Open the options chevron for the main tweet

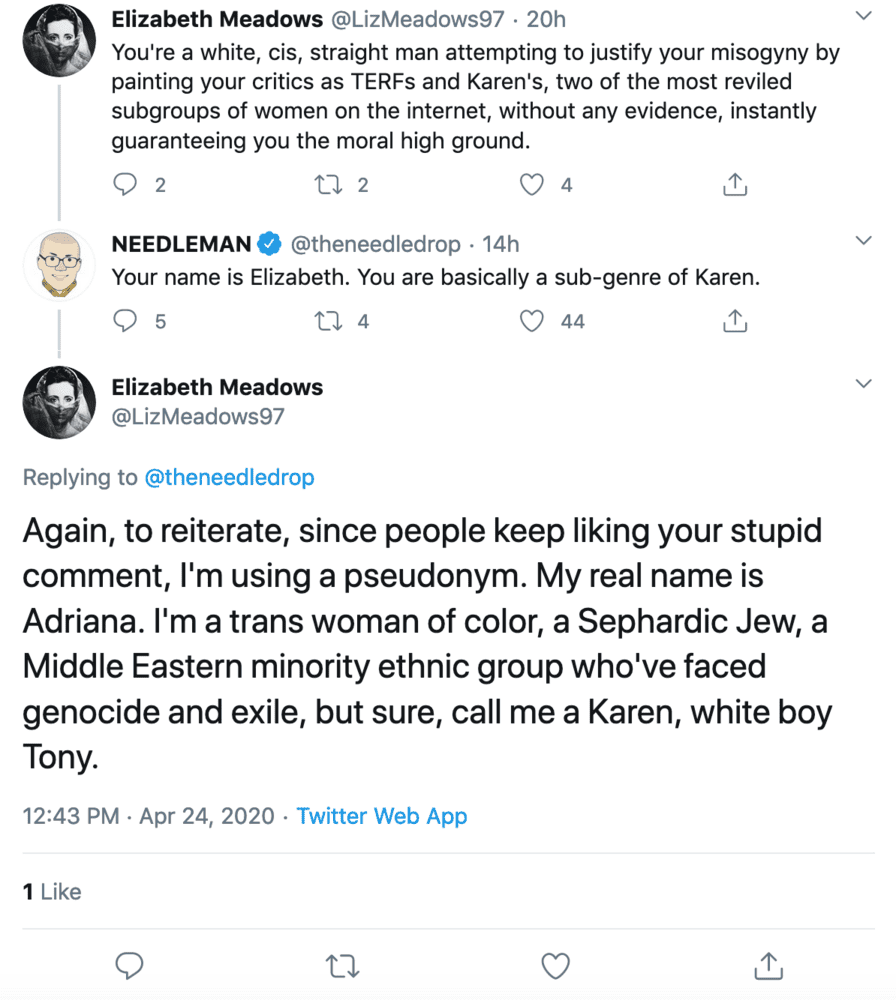coord(863,383)
